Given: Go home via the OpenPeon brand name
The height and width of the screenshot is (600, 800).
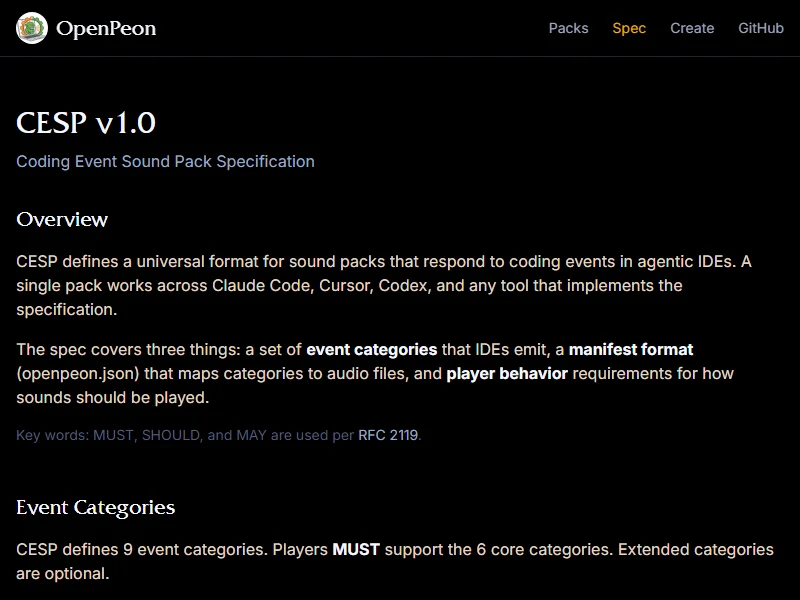Looking at the screenshot, I should [106, 28].
